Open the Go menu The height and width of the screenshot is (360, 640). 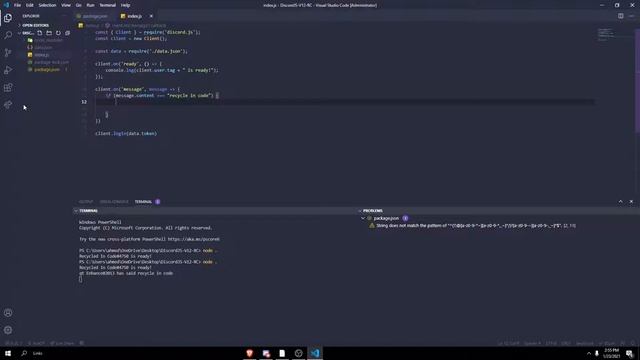point(78,5)
